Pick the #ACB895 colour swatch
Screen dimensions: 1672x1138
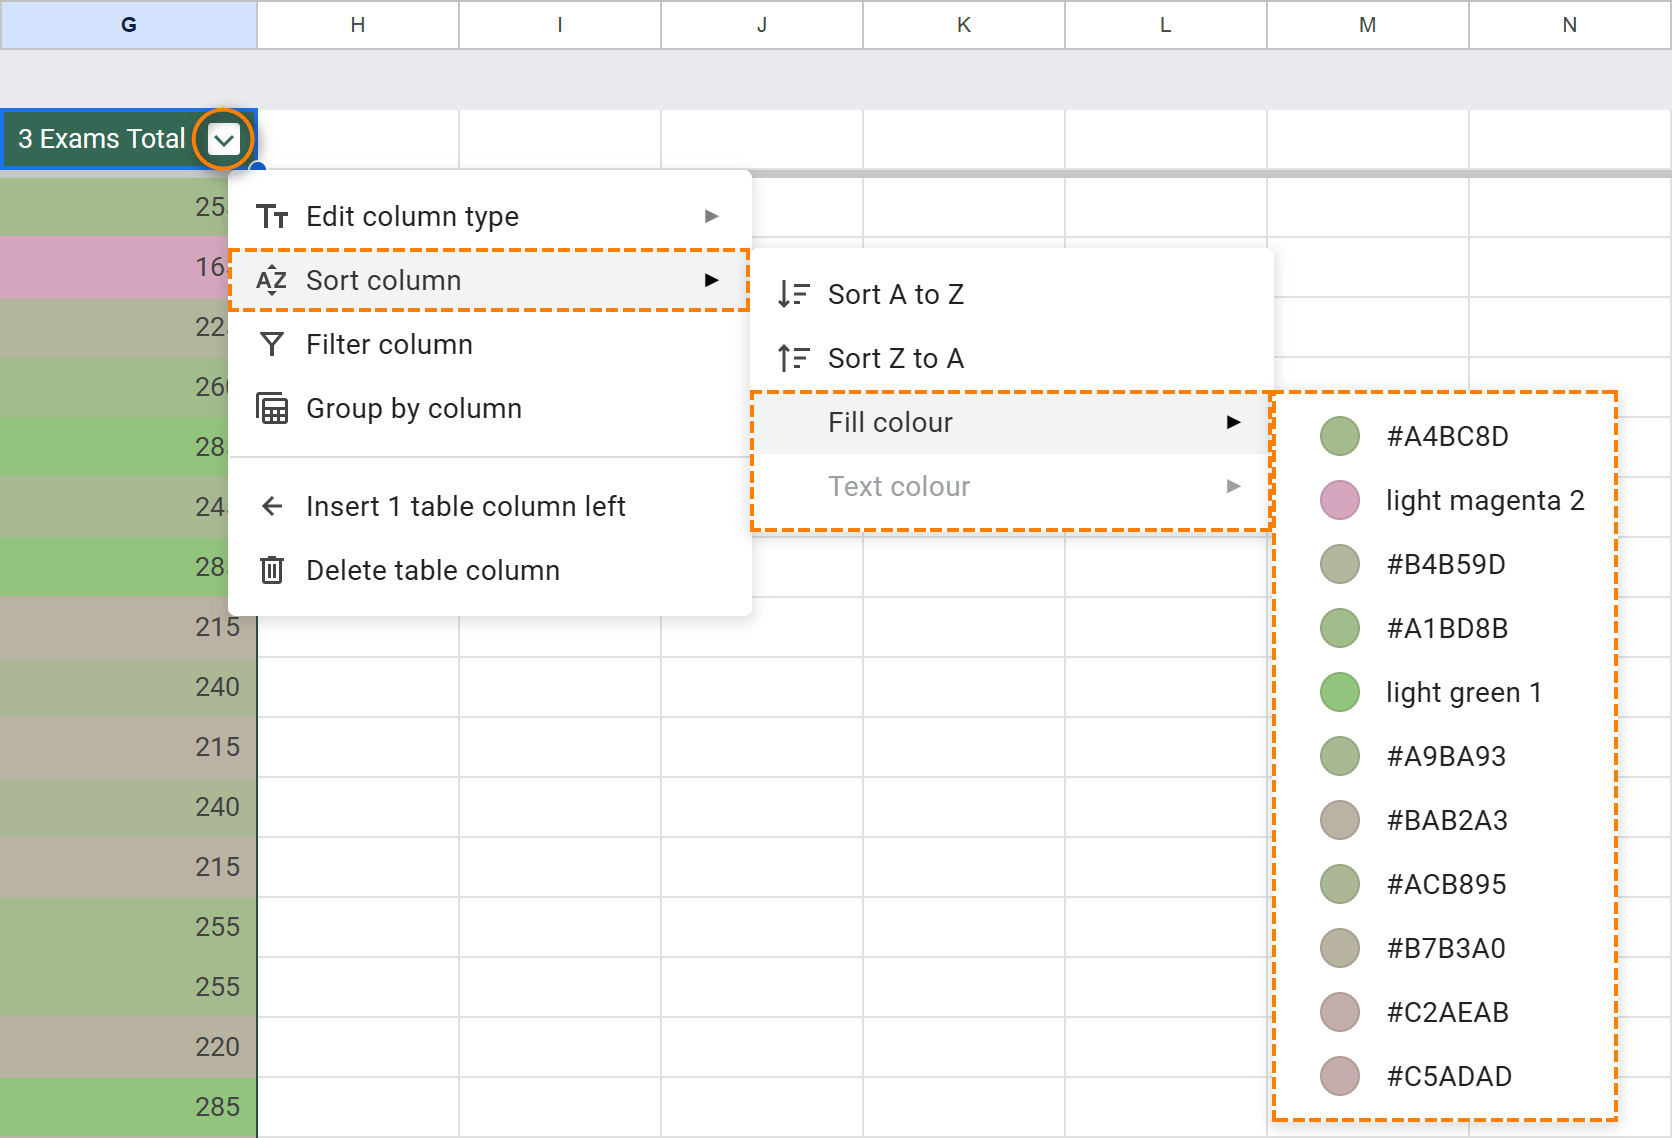[x=1340, y=884]
